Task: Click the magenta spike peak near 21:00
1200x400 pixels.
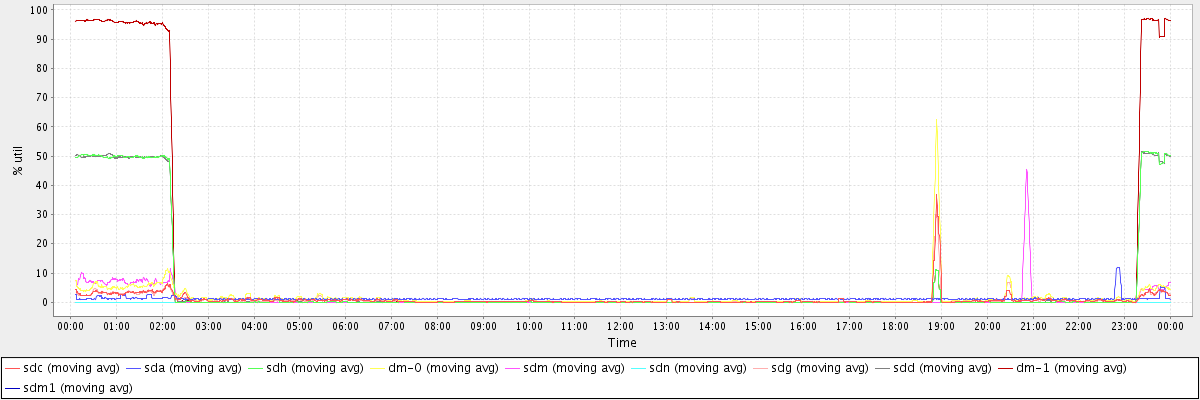Action: pyautogui.click(x=1027, y=170)
